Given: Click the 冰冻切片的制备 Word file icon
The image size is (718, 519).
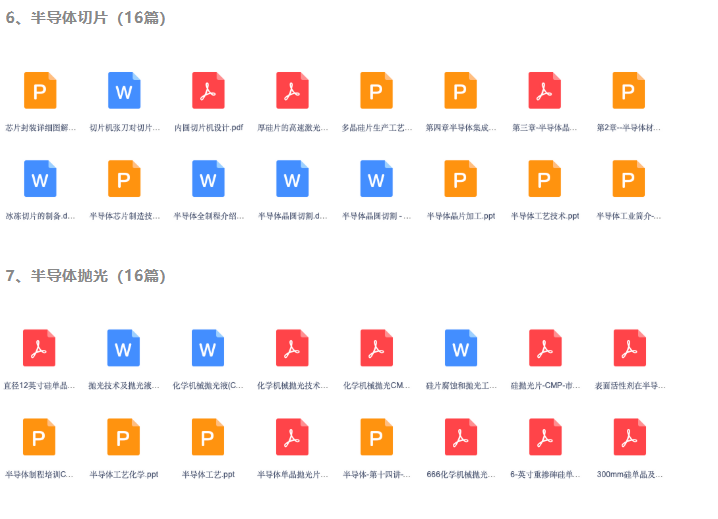Looking at the screenshot, I should (39, 179).
